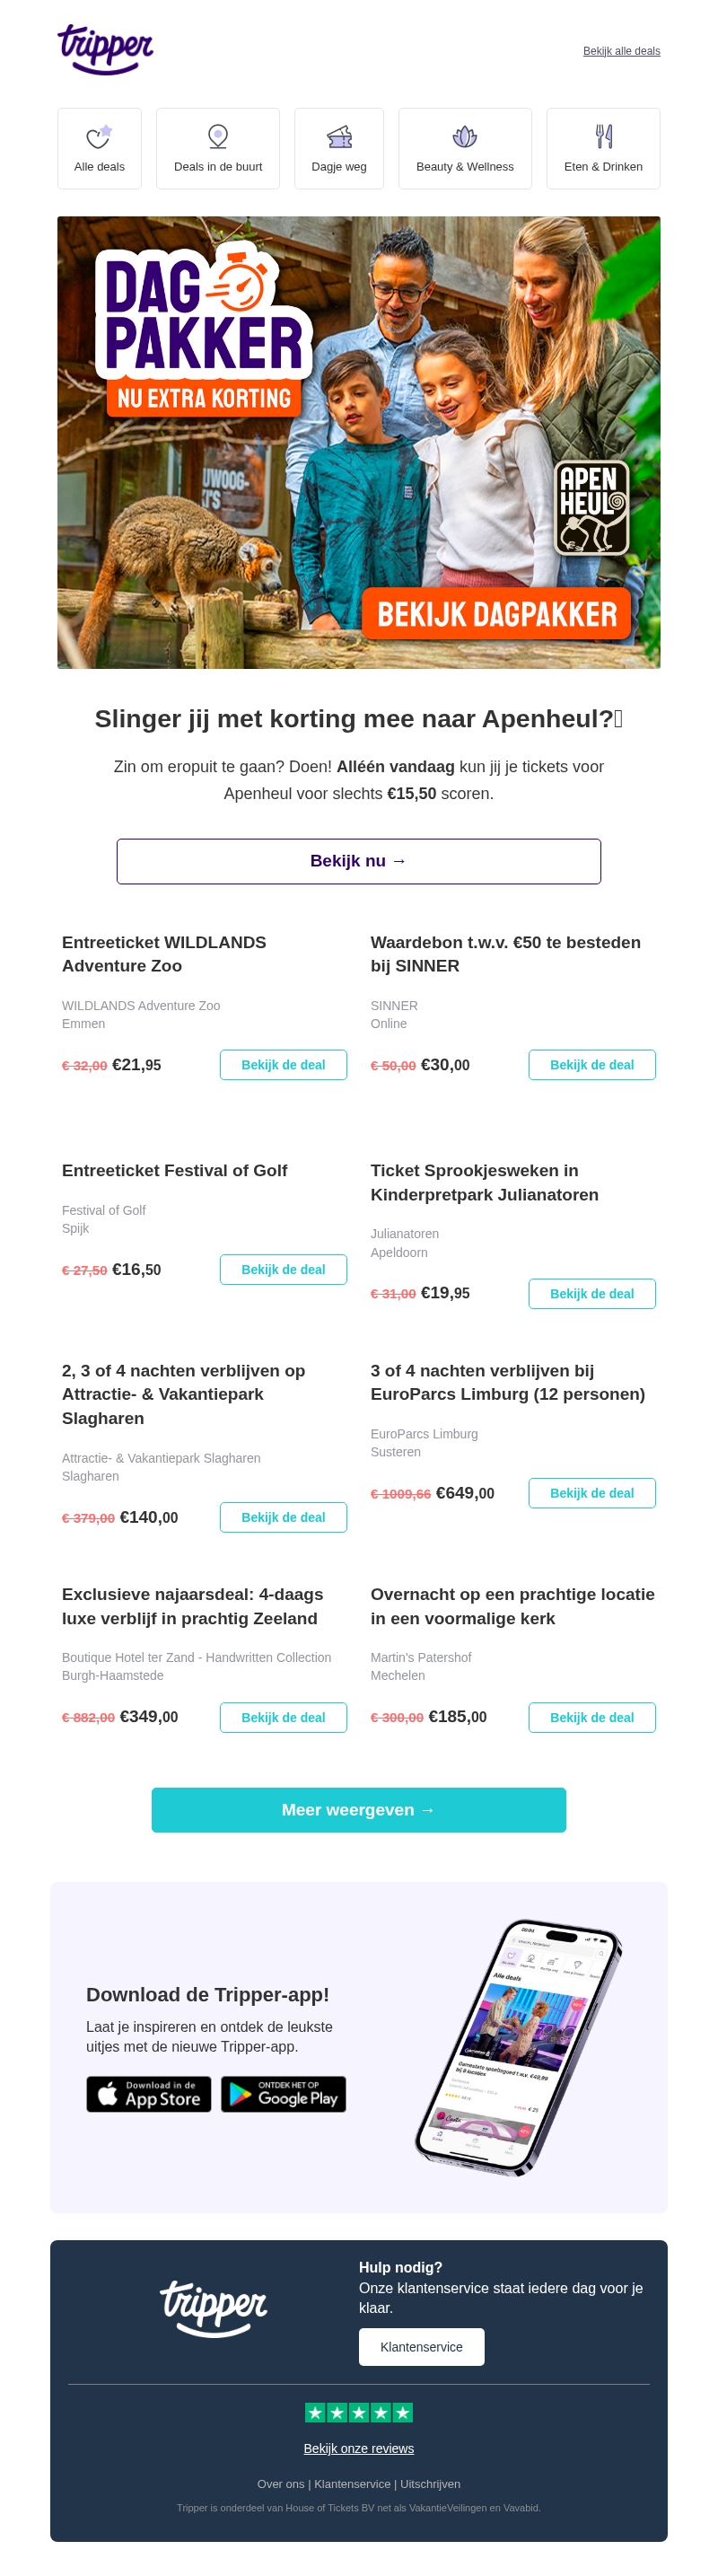Click the Dagpakker Apenheul banner image
Screen dimensions: 718x2576
tap(358, 442)
